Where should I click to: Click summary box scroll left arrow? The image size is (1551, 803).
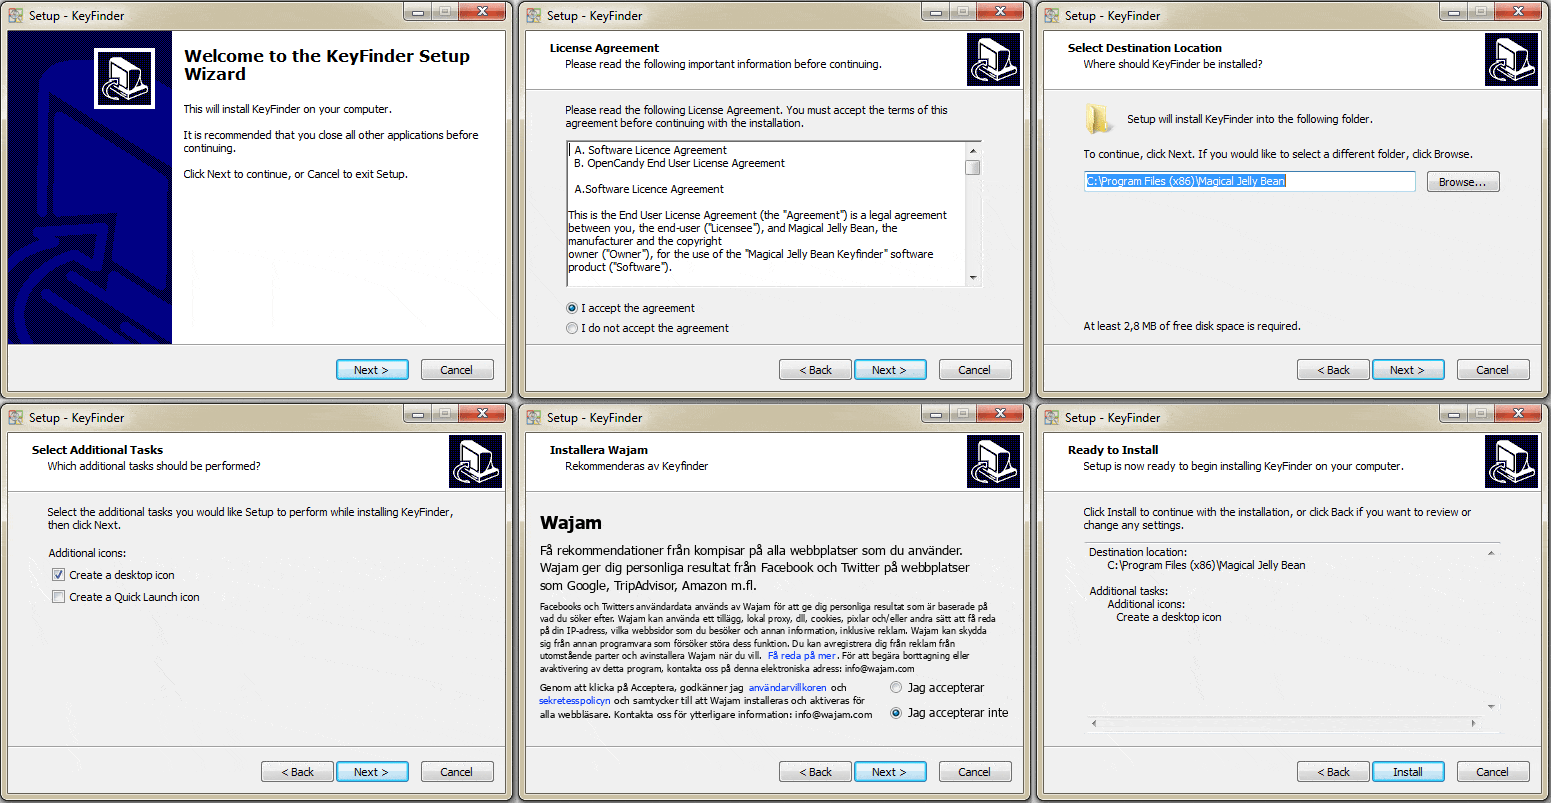point(1093,722)
